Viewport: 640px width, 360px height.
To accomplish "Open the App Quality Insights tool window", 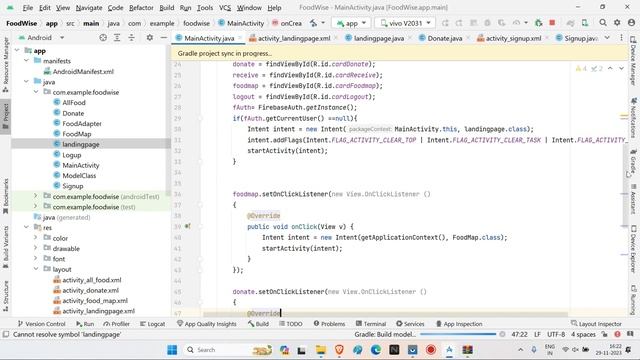I will click(x=207, y=324).
